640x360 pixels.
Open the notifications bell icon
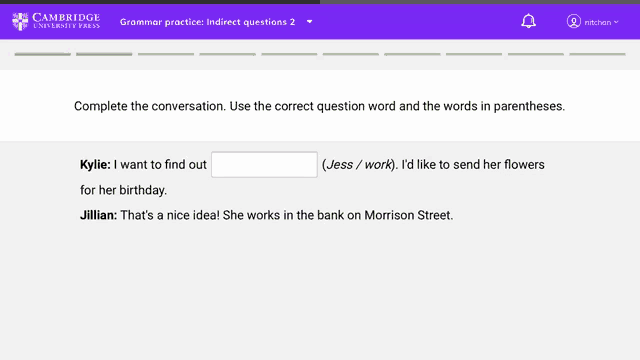[x=528, y=21]
